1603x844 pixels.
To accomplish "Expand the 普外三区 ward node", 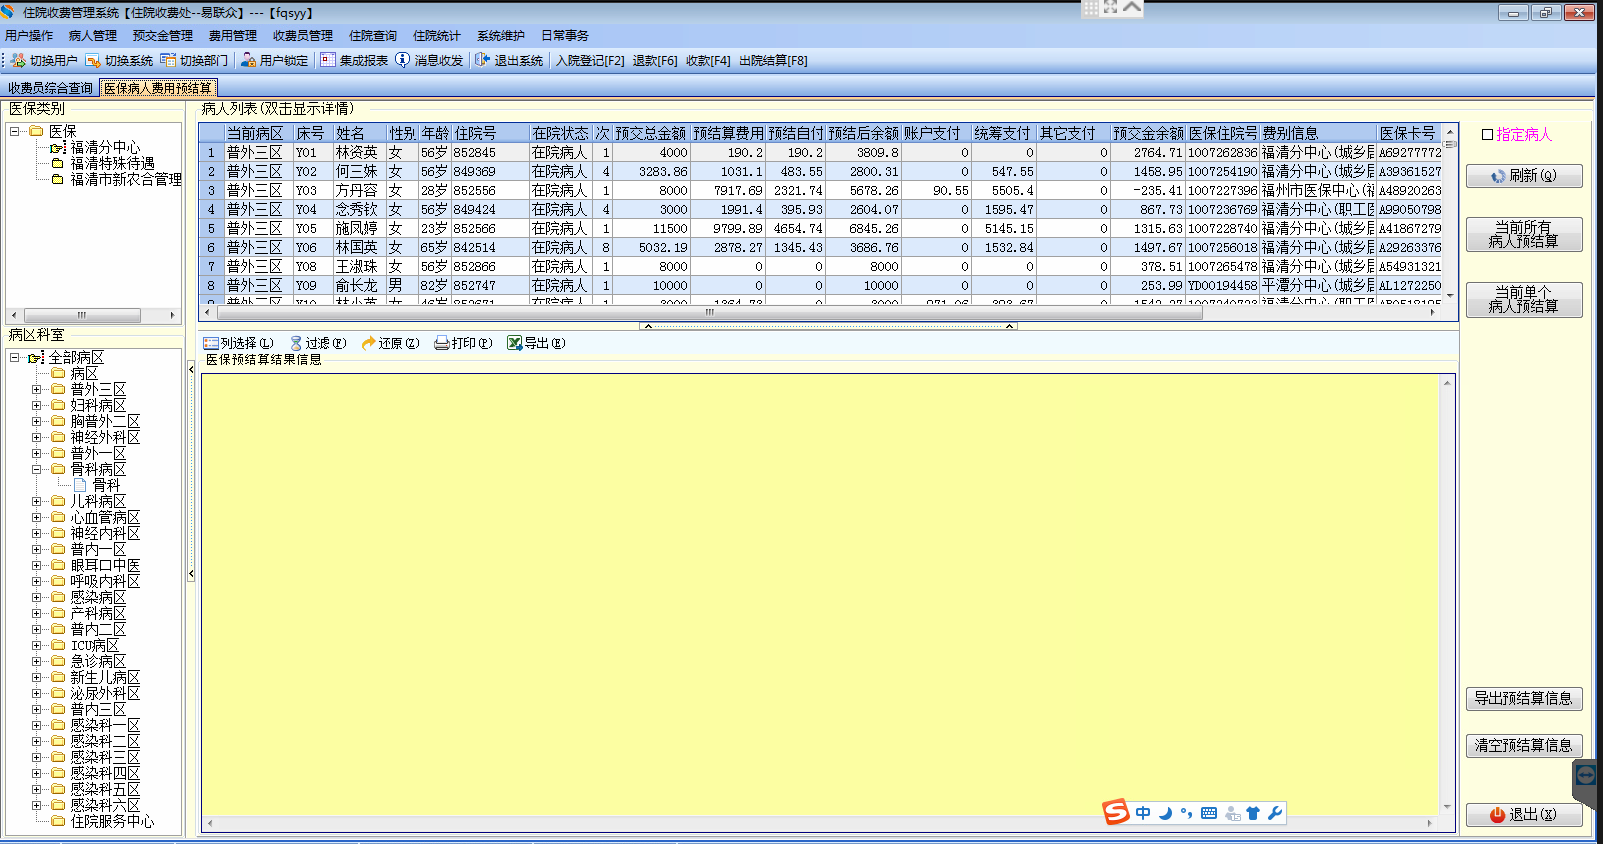I will tap(37, 389).
